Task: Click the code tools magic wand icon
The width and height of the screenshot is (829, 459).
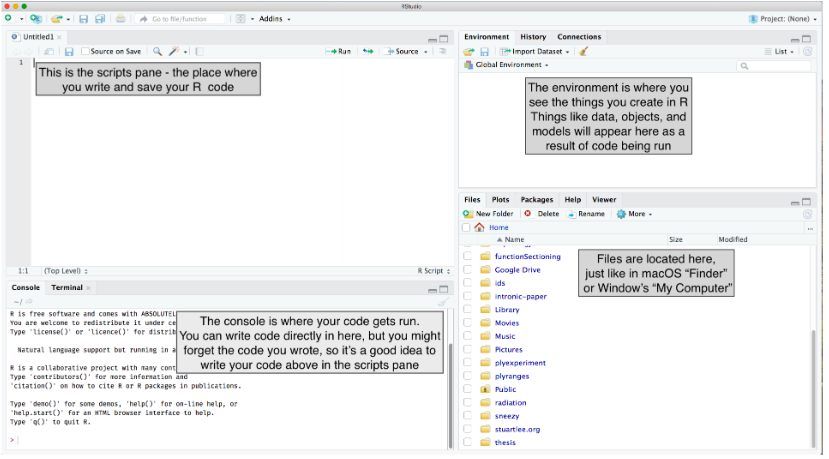Action: click(x=173, y=51)
